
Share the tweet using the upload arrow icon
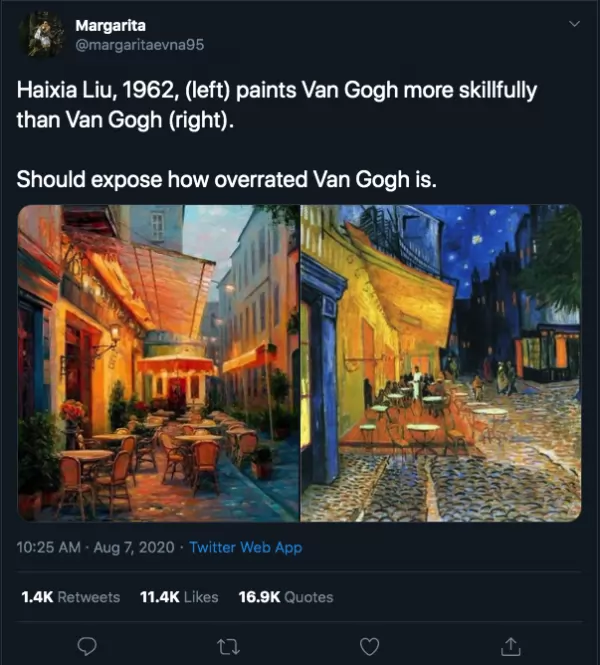(x=511, y=646)
